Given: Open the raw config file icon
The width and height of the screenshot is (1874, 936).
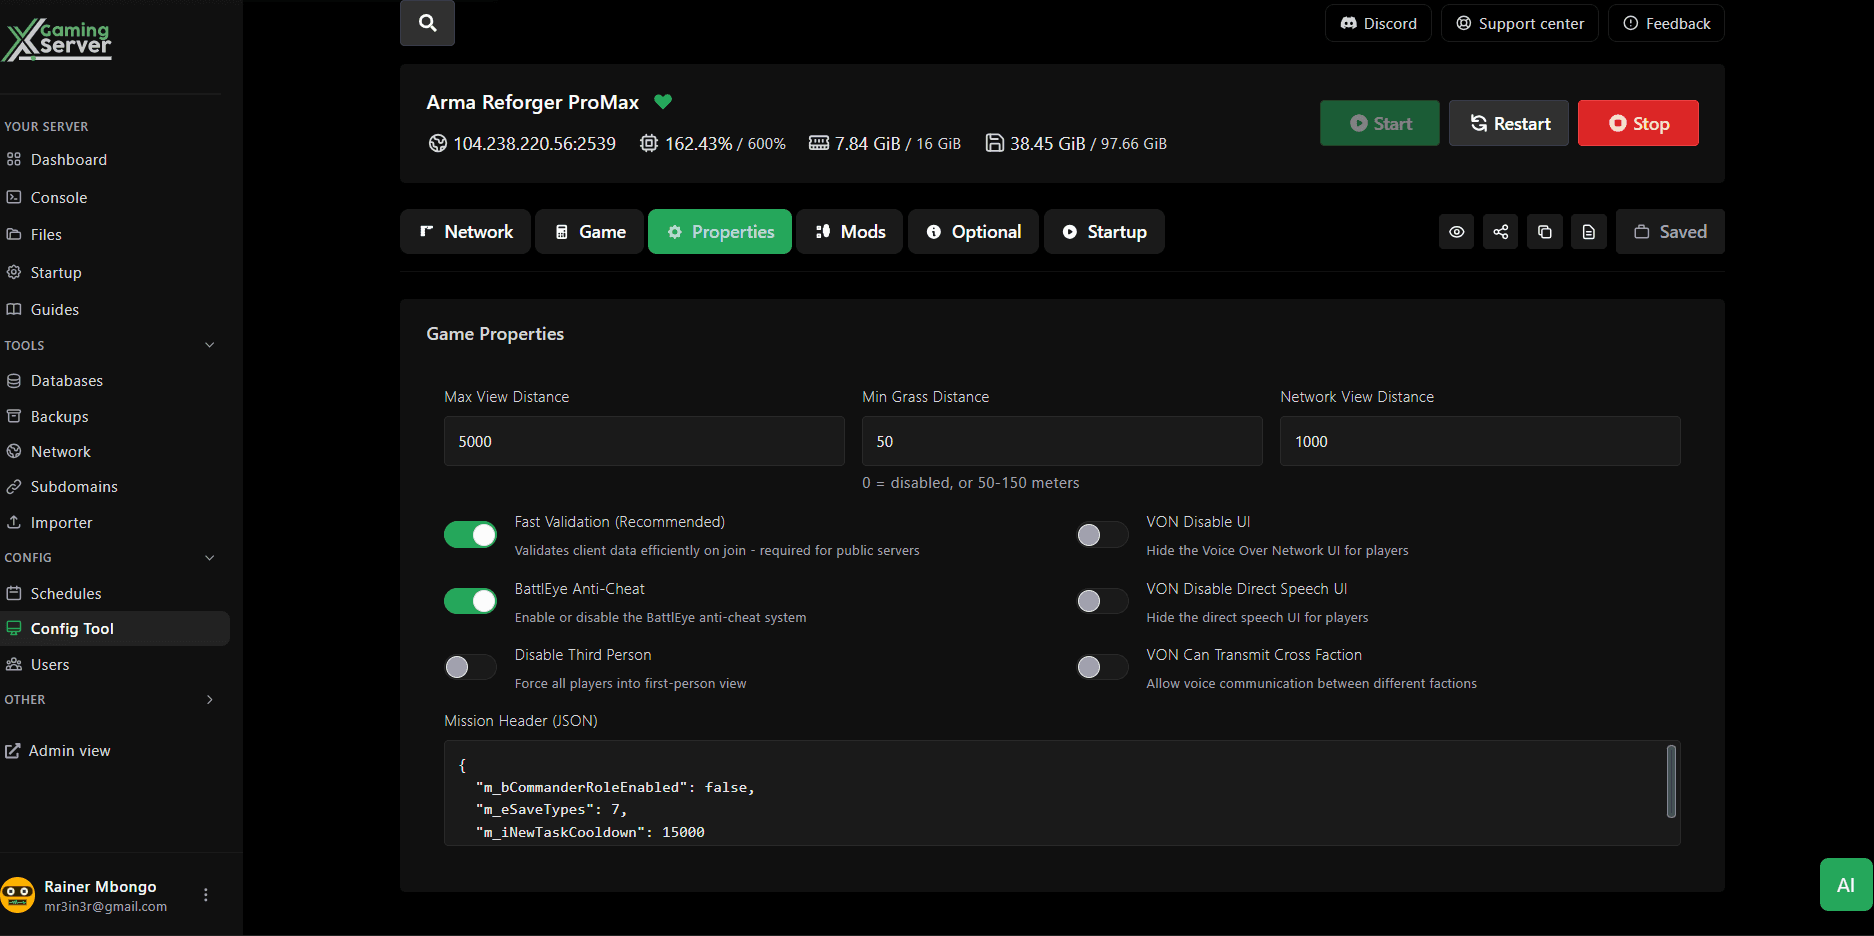Looking at the screenshot, I should (1589, 231).
